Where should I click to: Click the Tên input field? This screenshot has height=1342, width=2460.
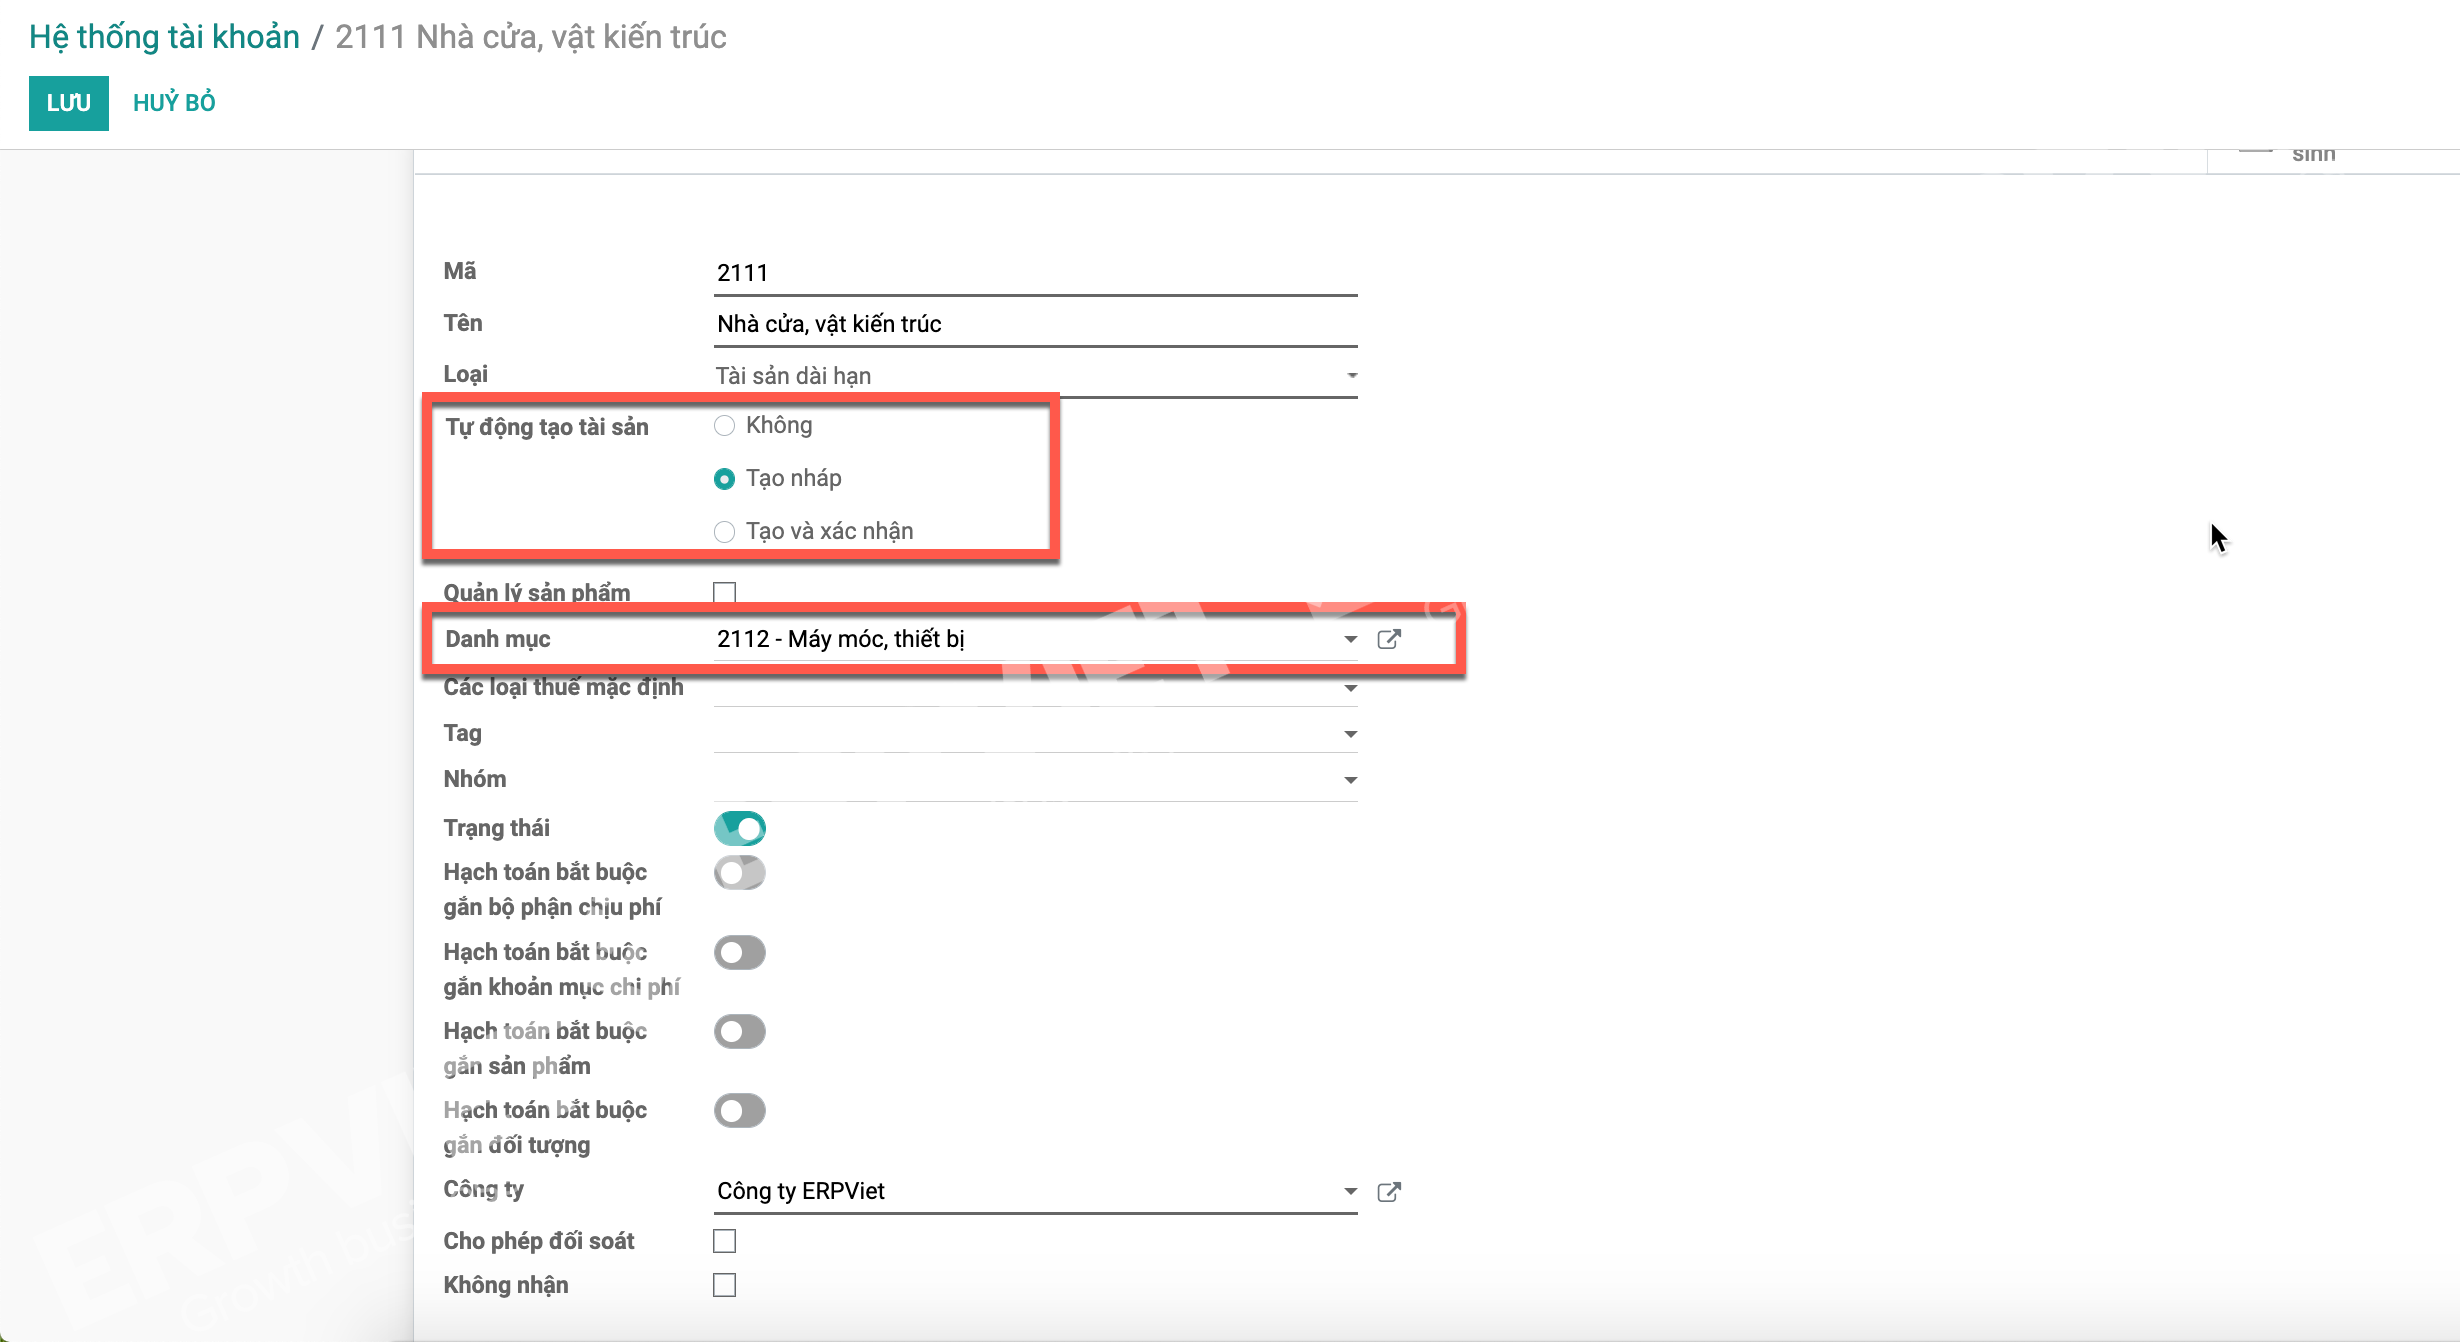click(1035, 324)
